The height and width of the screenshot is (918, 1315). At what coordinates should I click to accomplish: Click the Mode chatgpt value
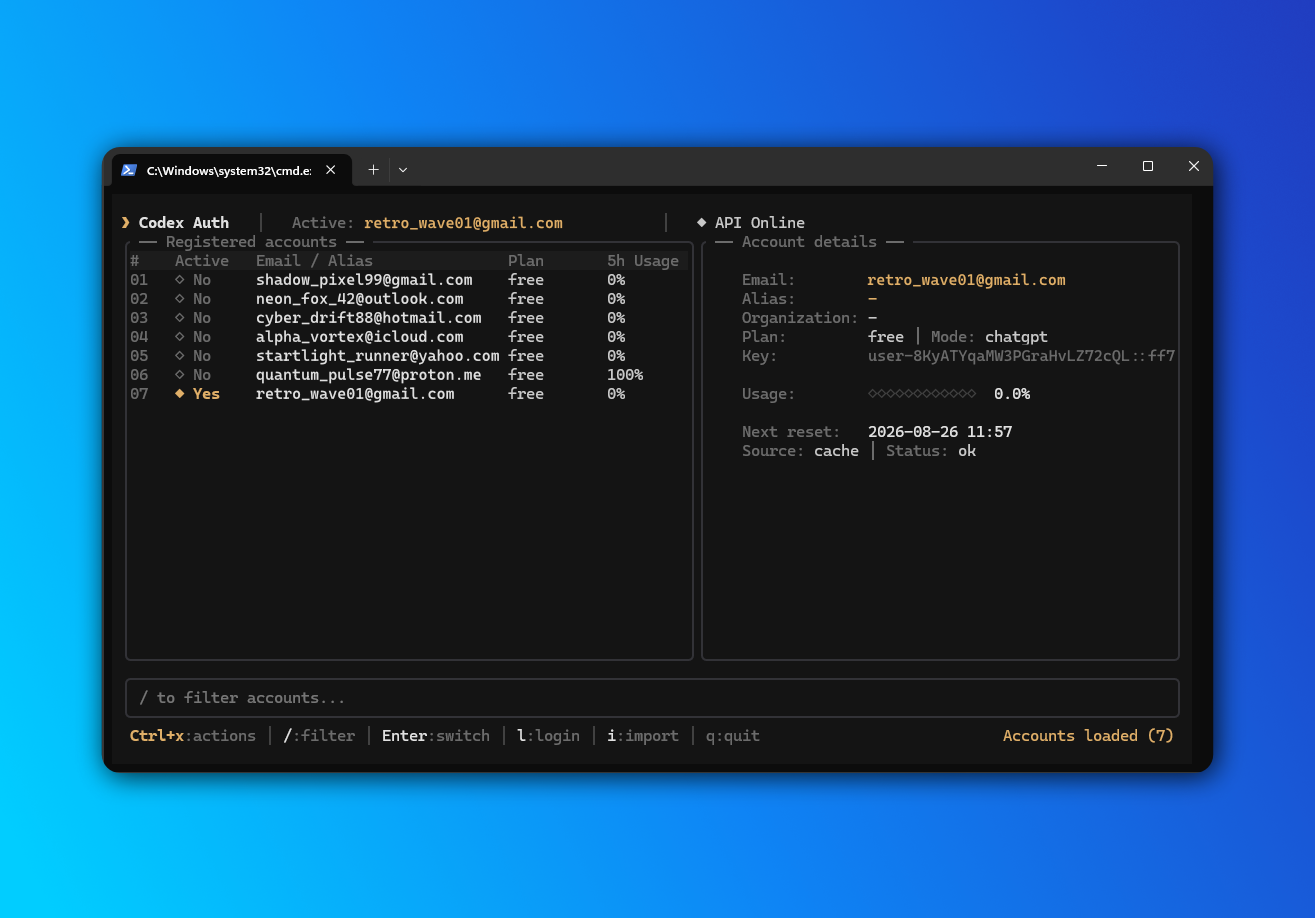pos(1016,337)
